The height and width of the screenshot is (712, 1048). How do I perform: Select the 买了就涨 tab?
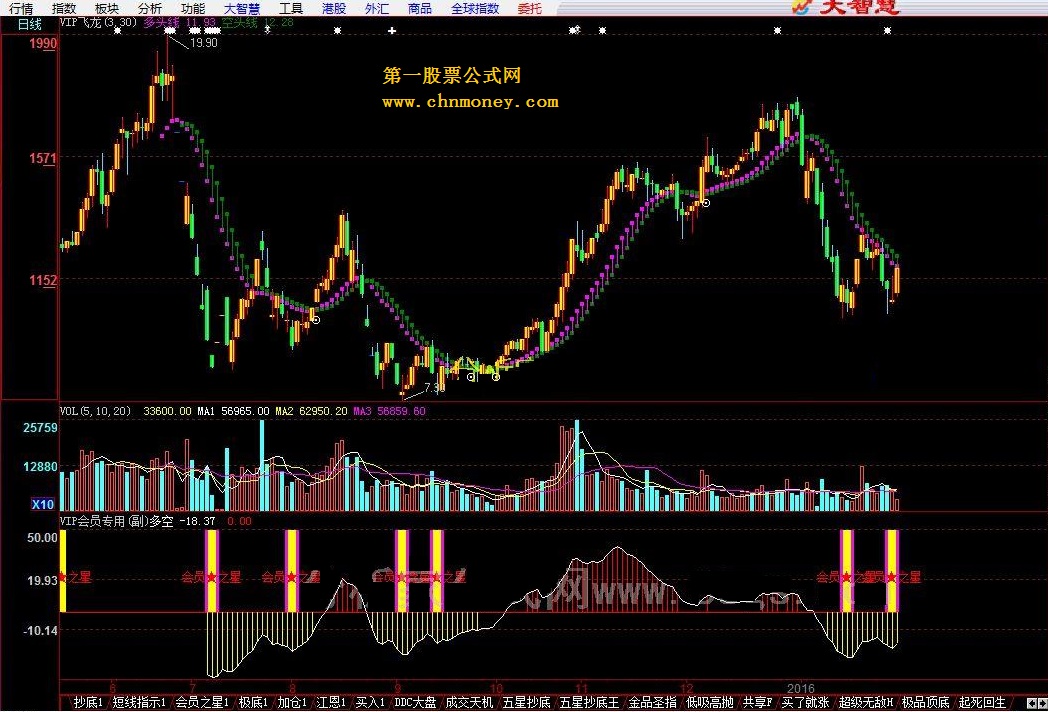click(805, 703)
